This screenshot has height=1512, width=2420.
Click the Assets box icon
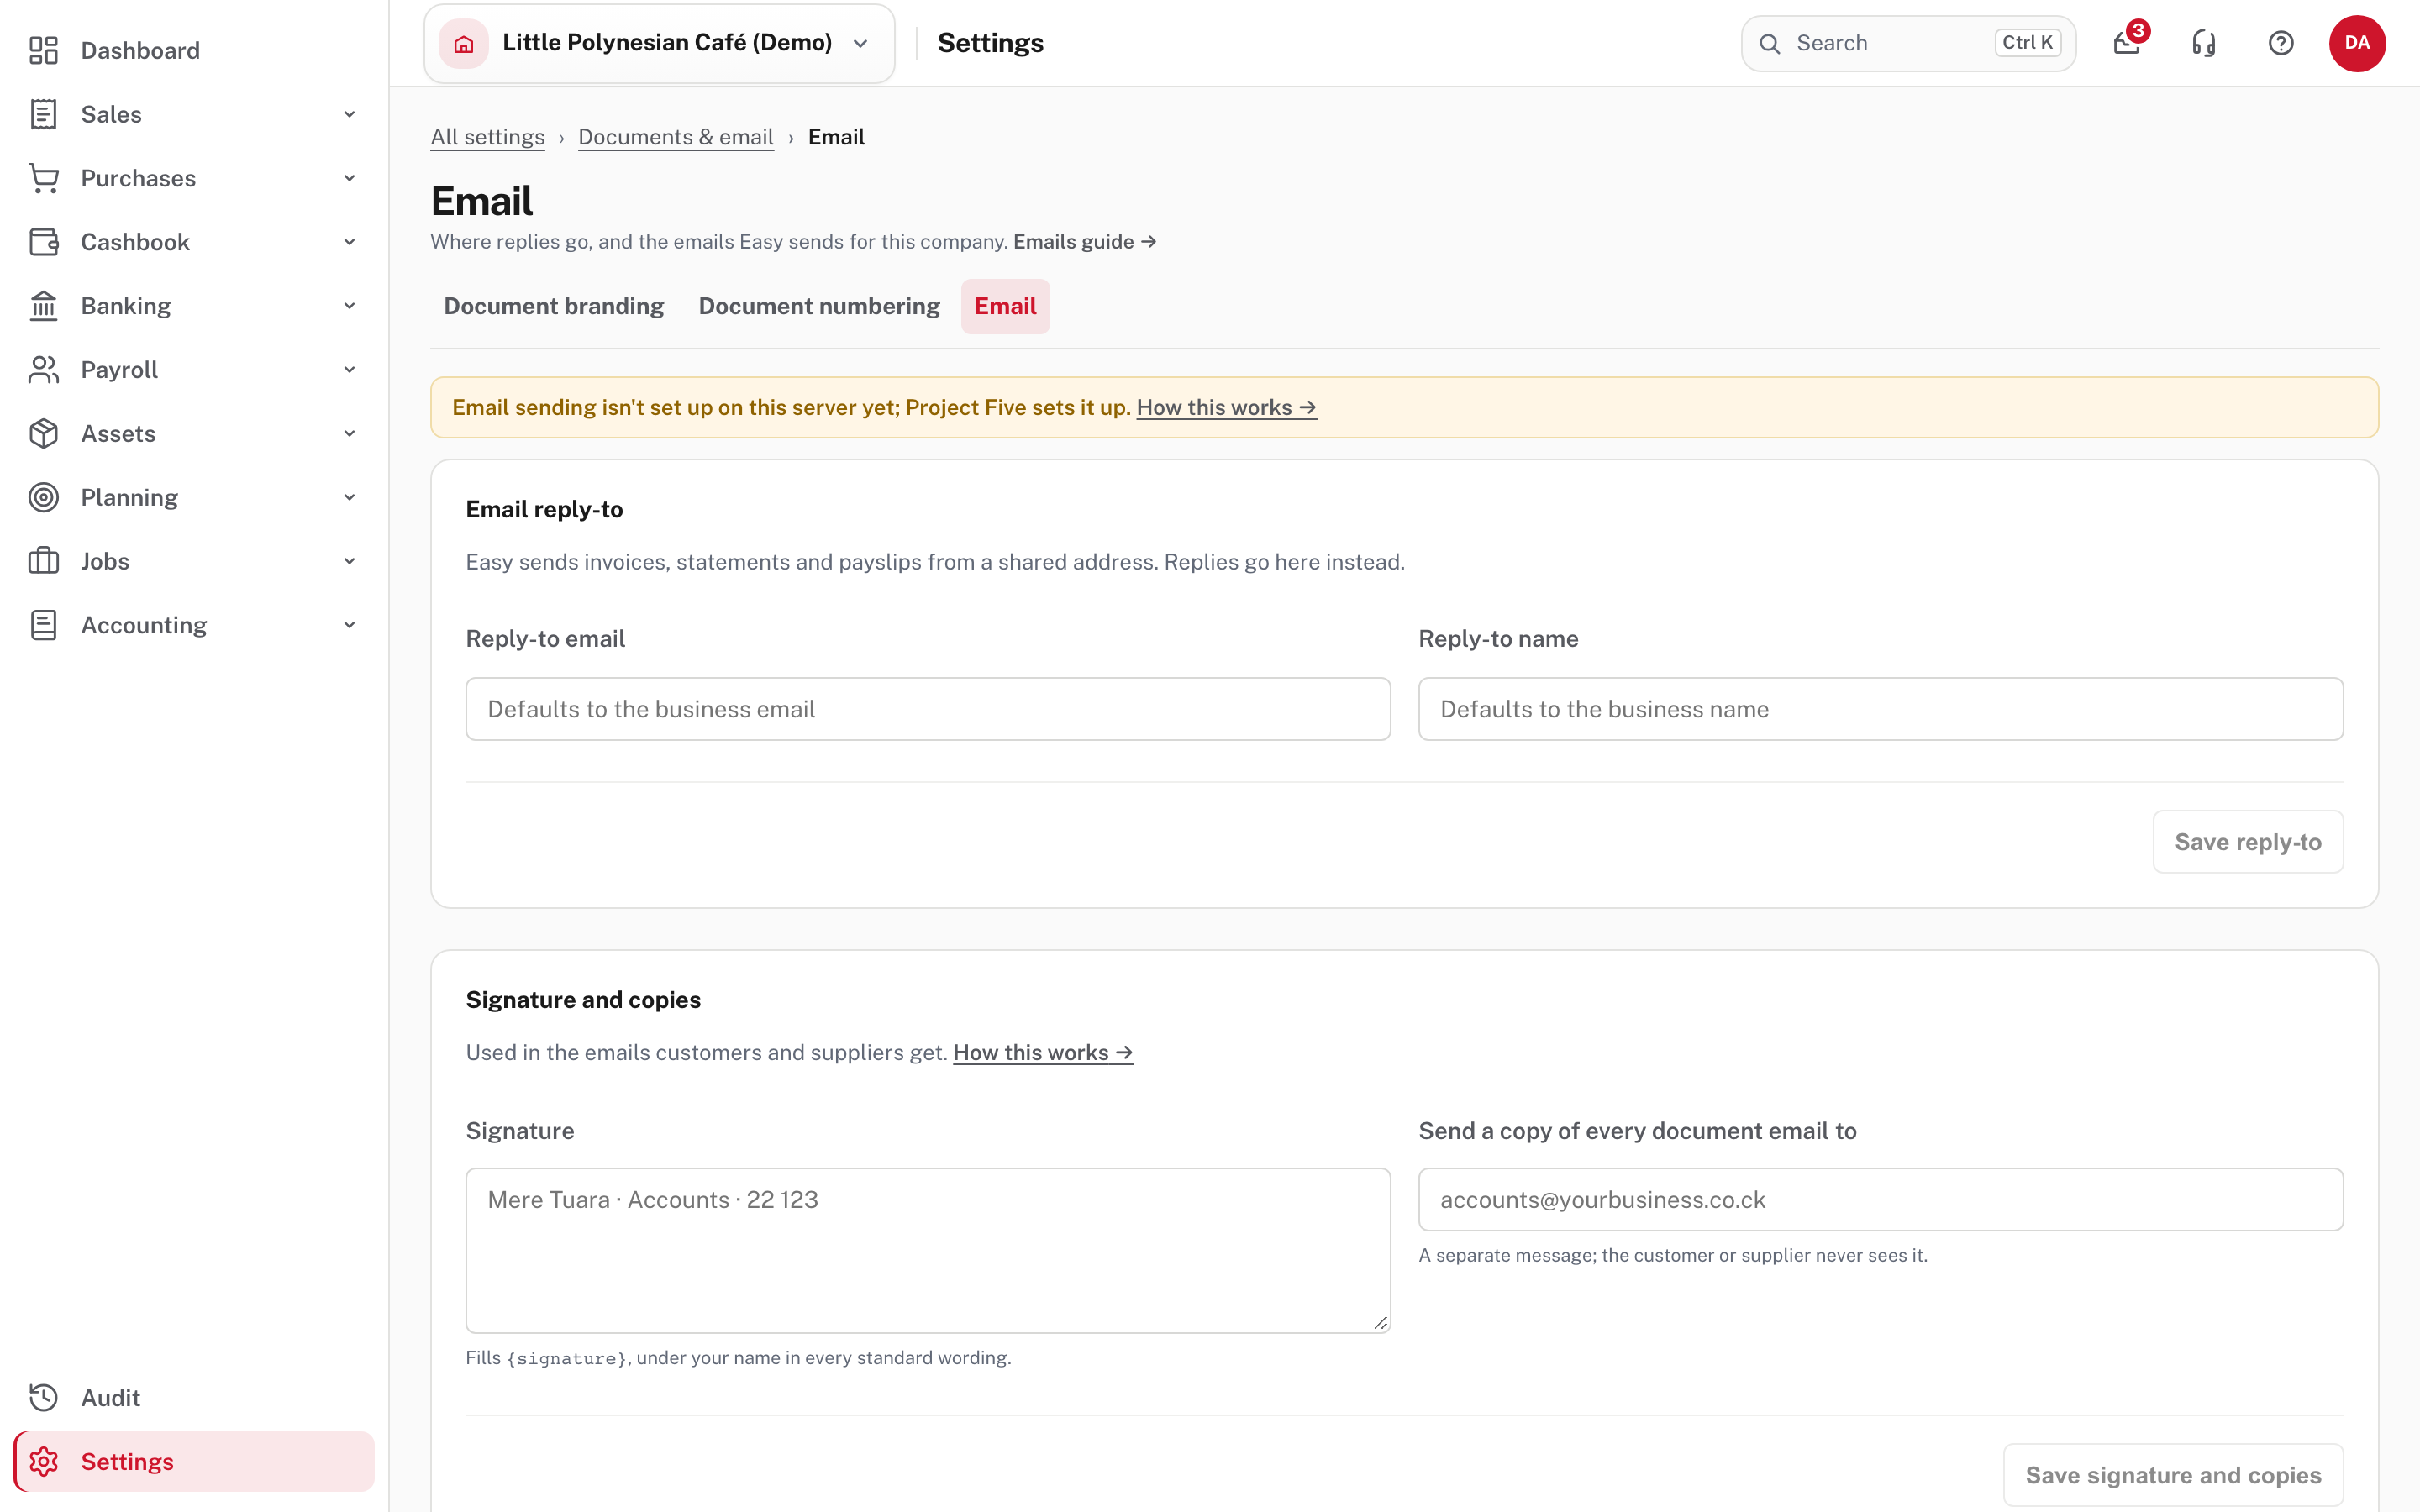tap(43, 434)
